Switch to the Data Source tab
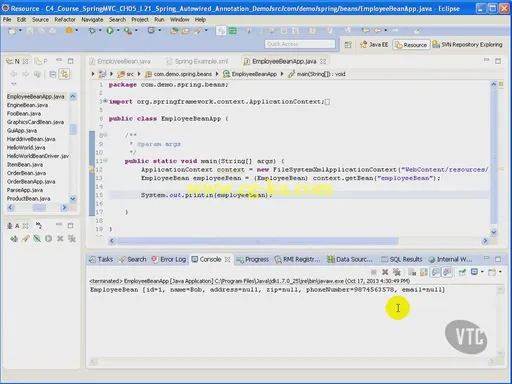The width and height of the screenshot is (512, 384). click(350, 259)
